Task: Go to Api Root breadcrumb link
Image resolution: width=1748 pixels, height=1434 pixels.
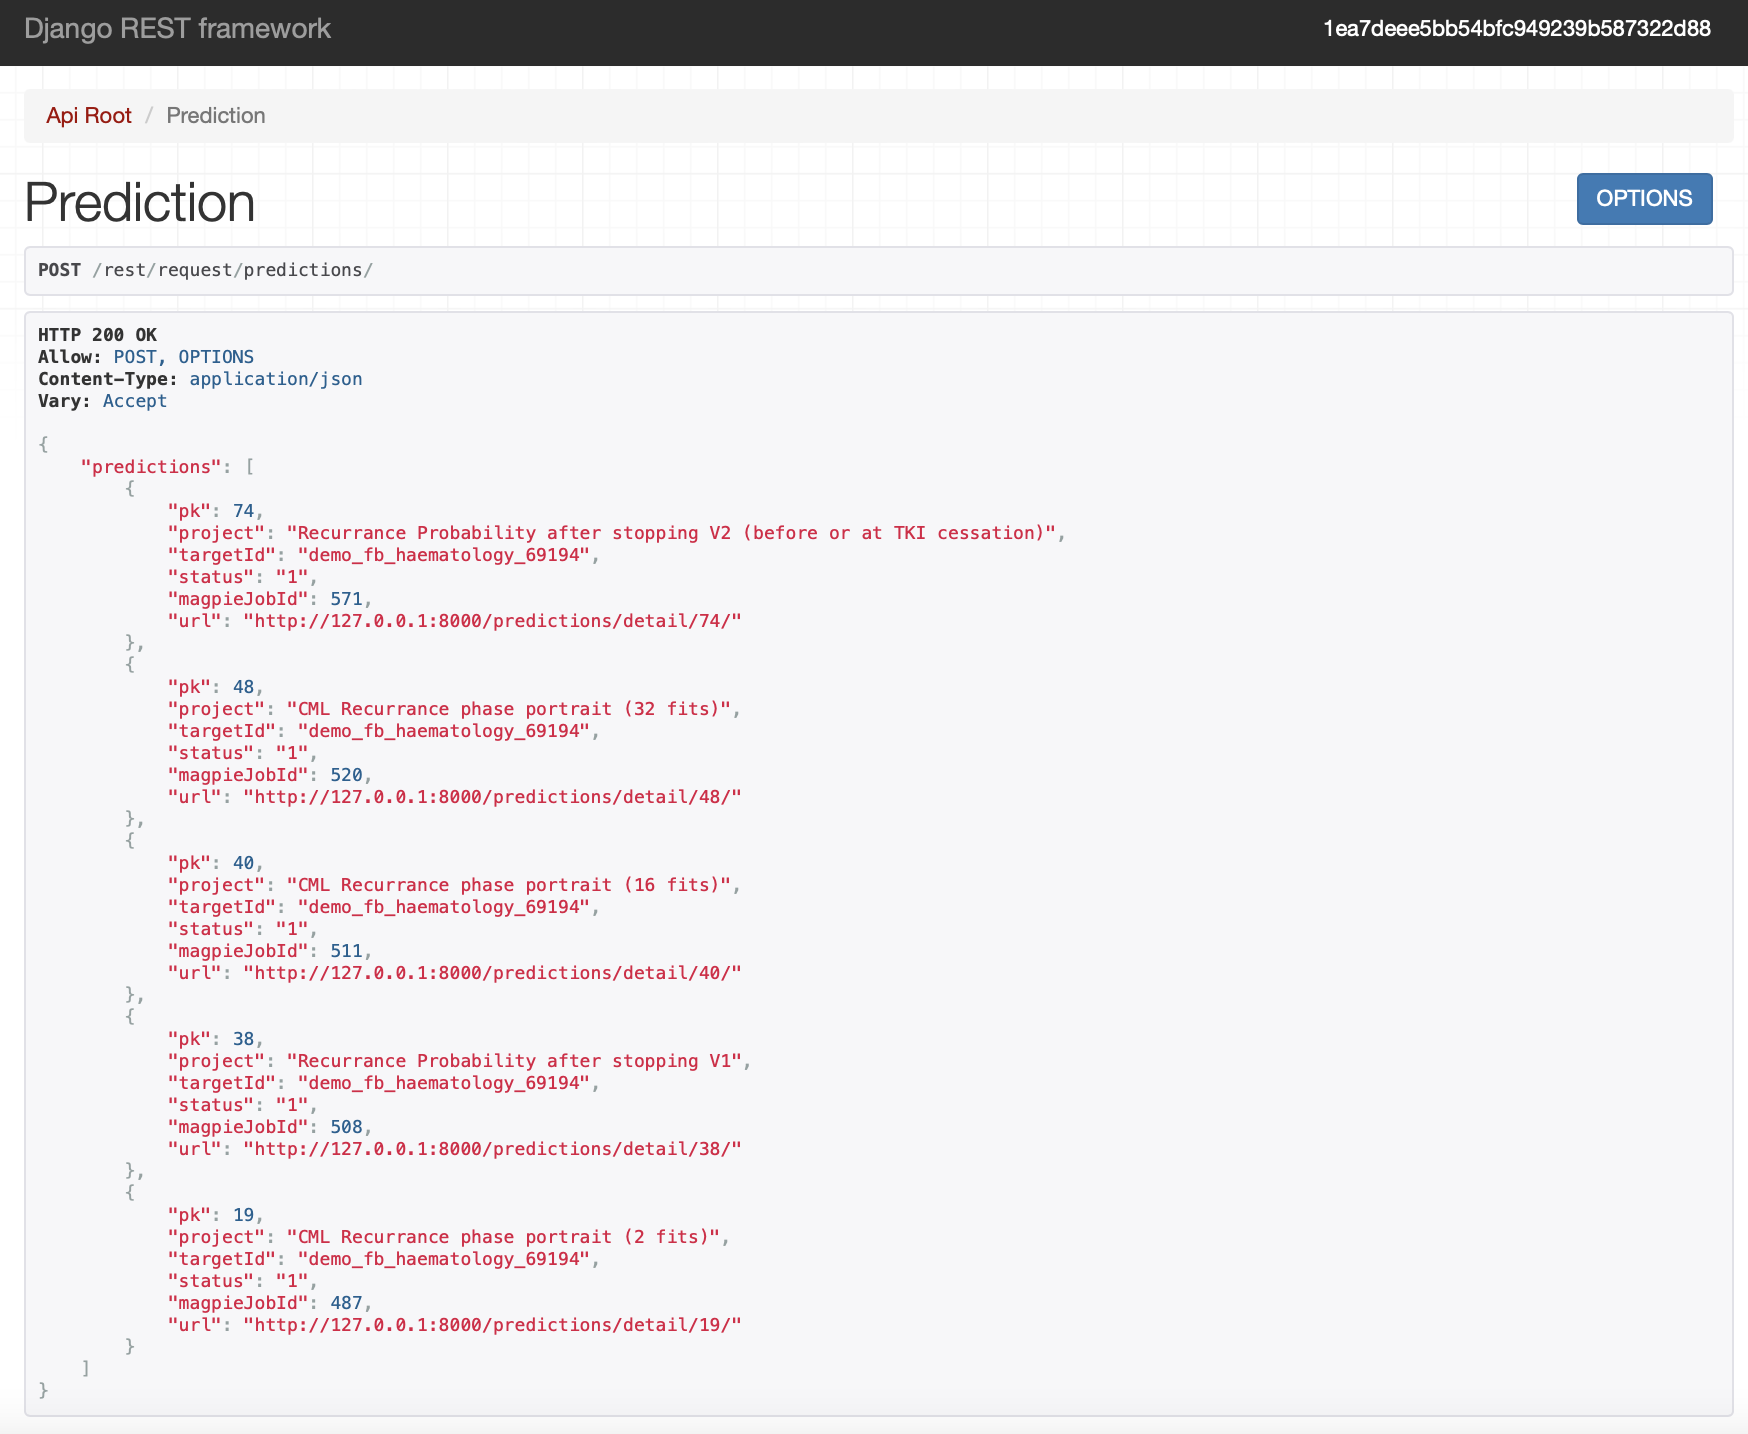Action: click(x=89, y=116)
